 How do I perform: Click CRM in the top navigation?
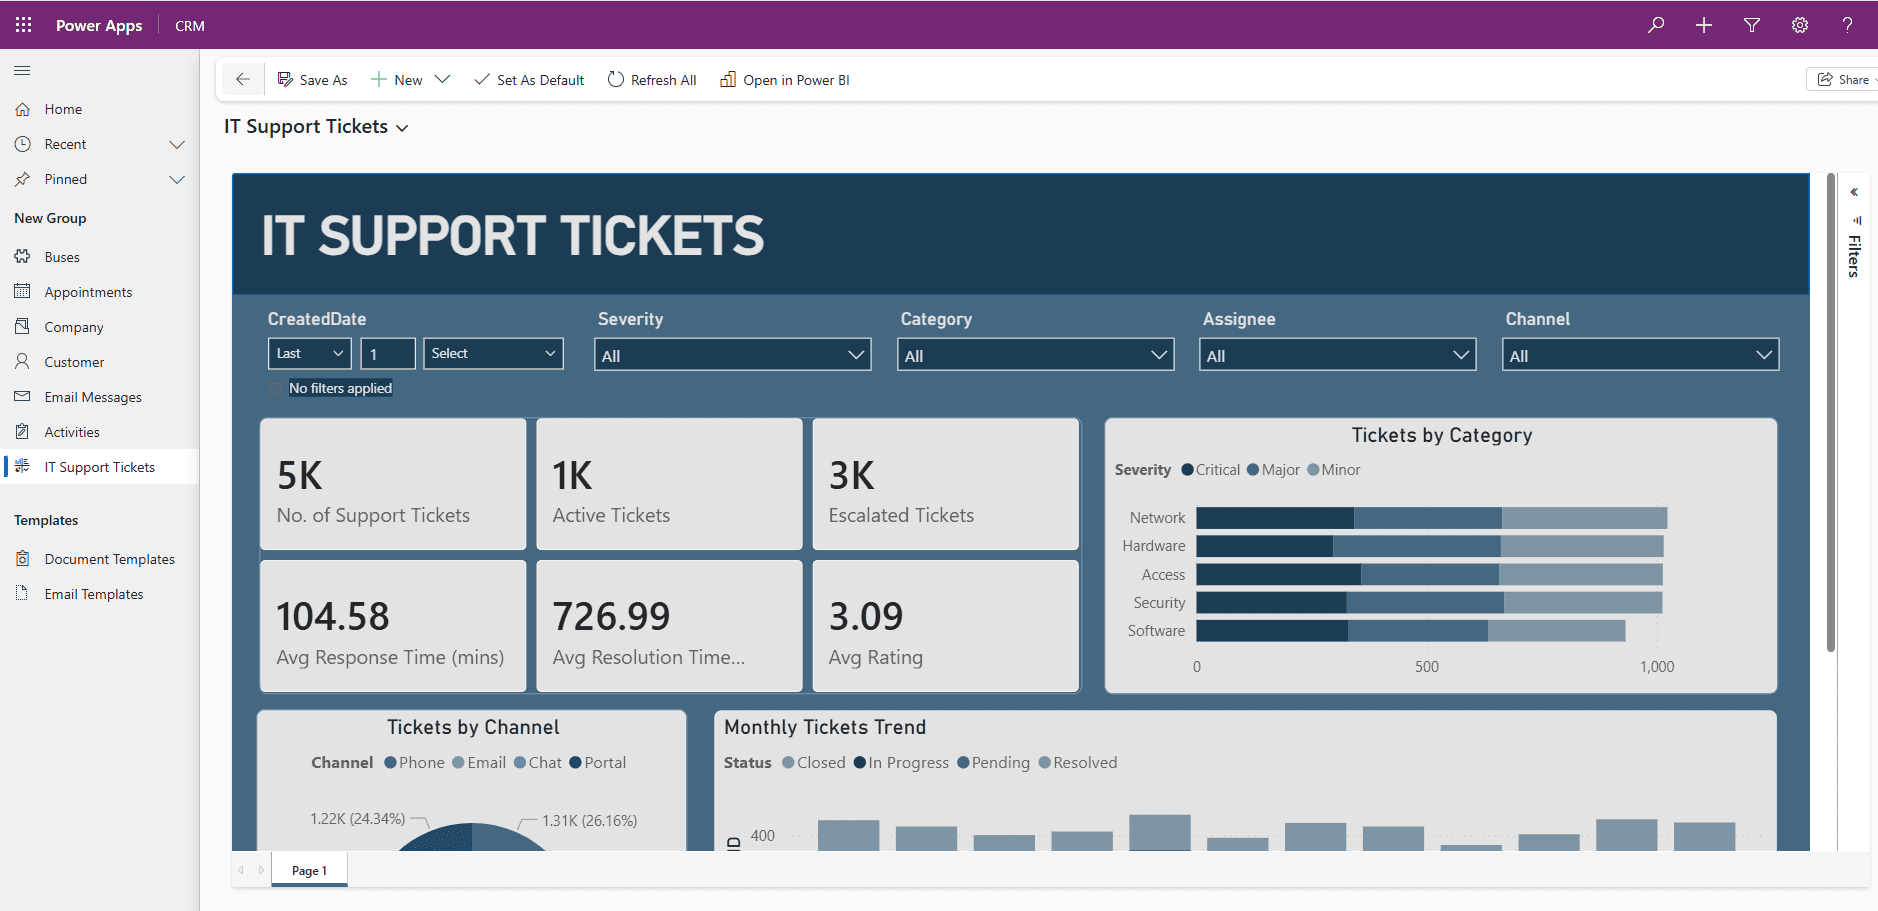(189, 24)
